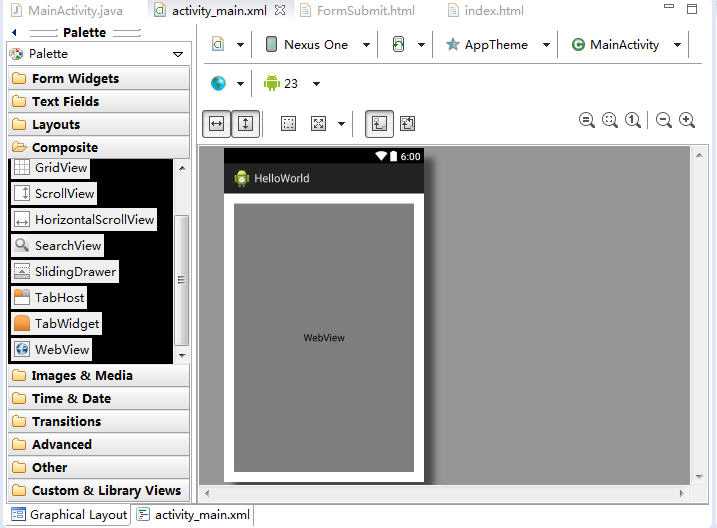Click AppTheme star icon

453,44
